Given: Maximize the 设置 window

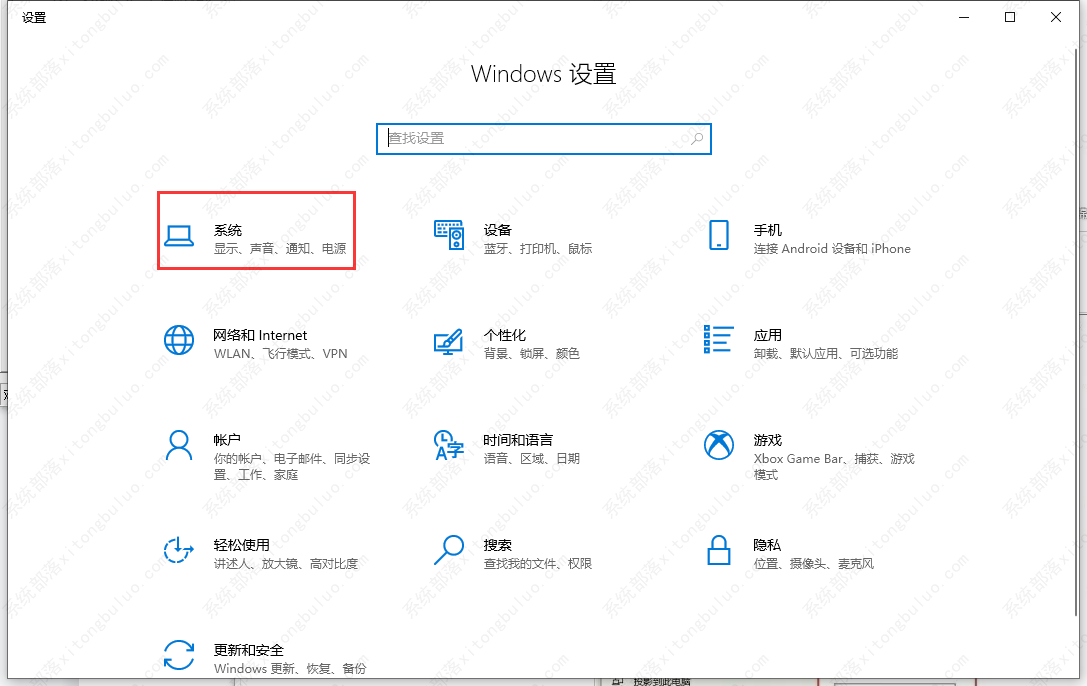Looking at the screenshot, I should [x=1010, y=17].
